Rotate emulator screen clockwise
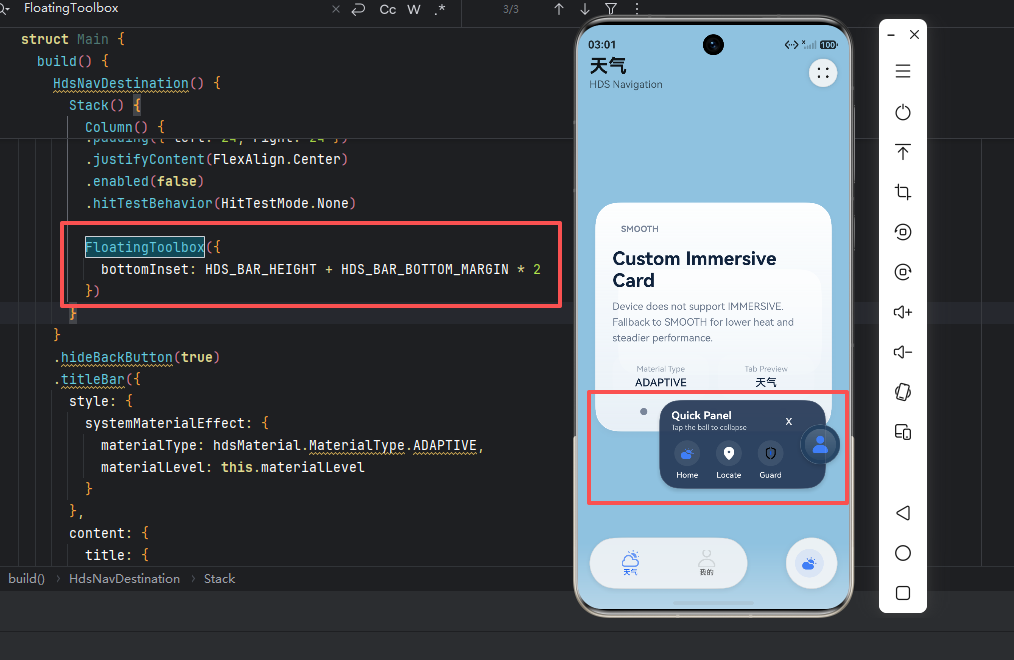 pos(903,272)
